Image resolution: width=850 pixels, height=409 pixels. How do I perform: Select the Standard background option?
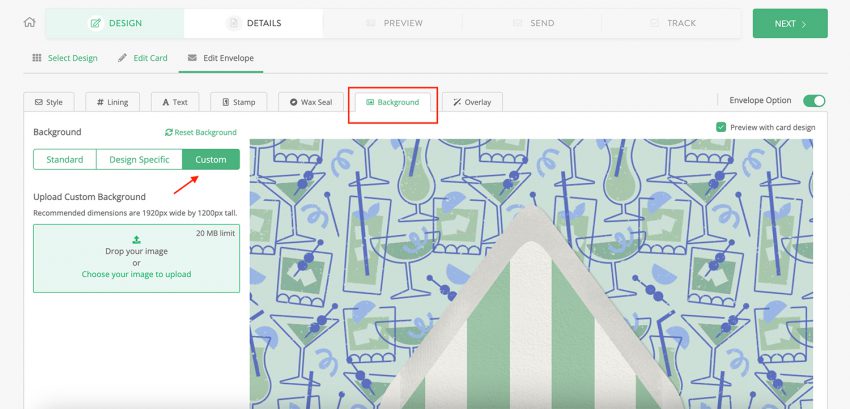tap(64, 160)
